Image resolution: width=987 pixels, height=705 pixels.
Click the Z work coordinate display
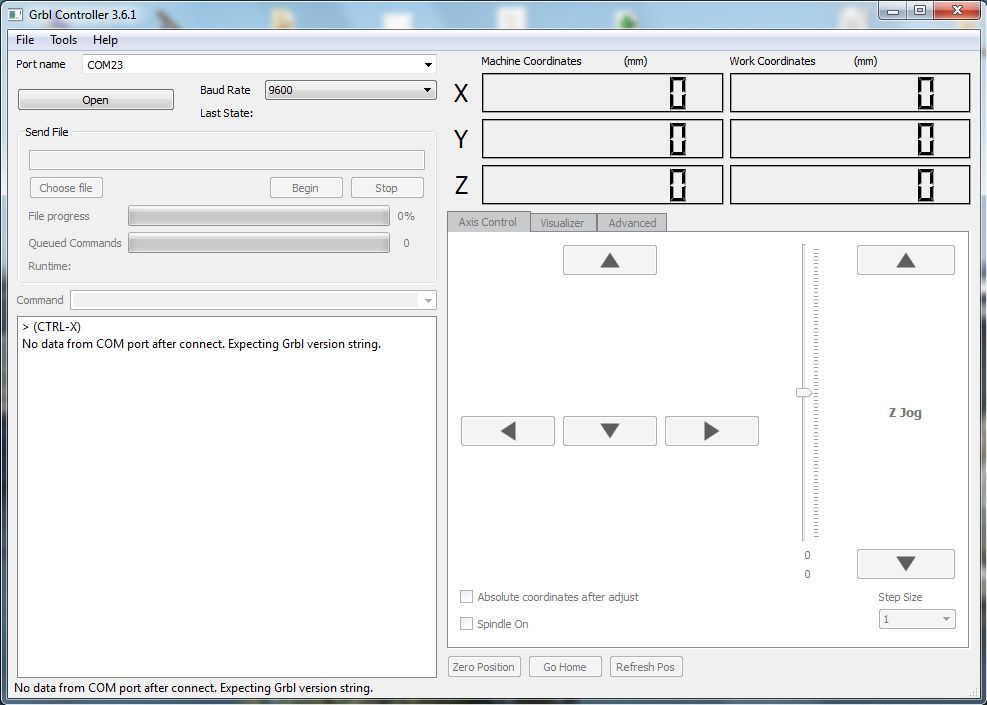pos(850,184)
